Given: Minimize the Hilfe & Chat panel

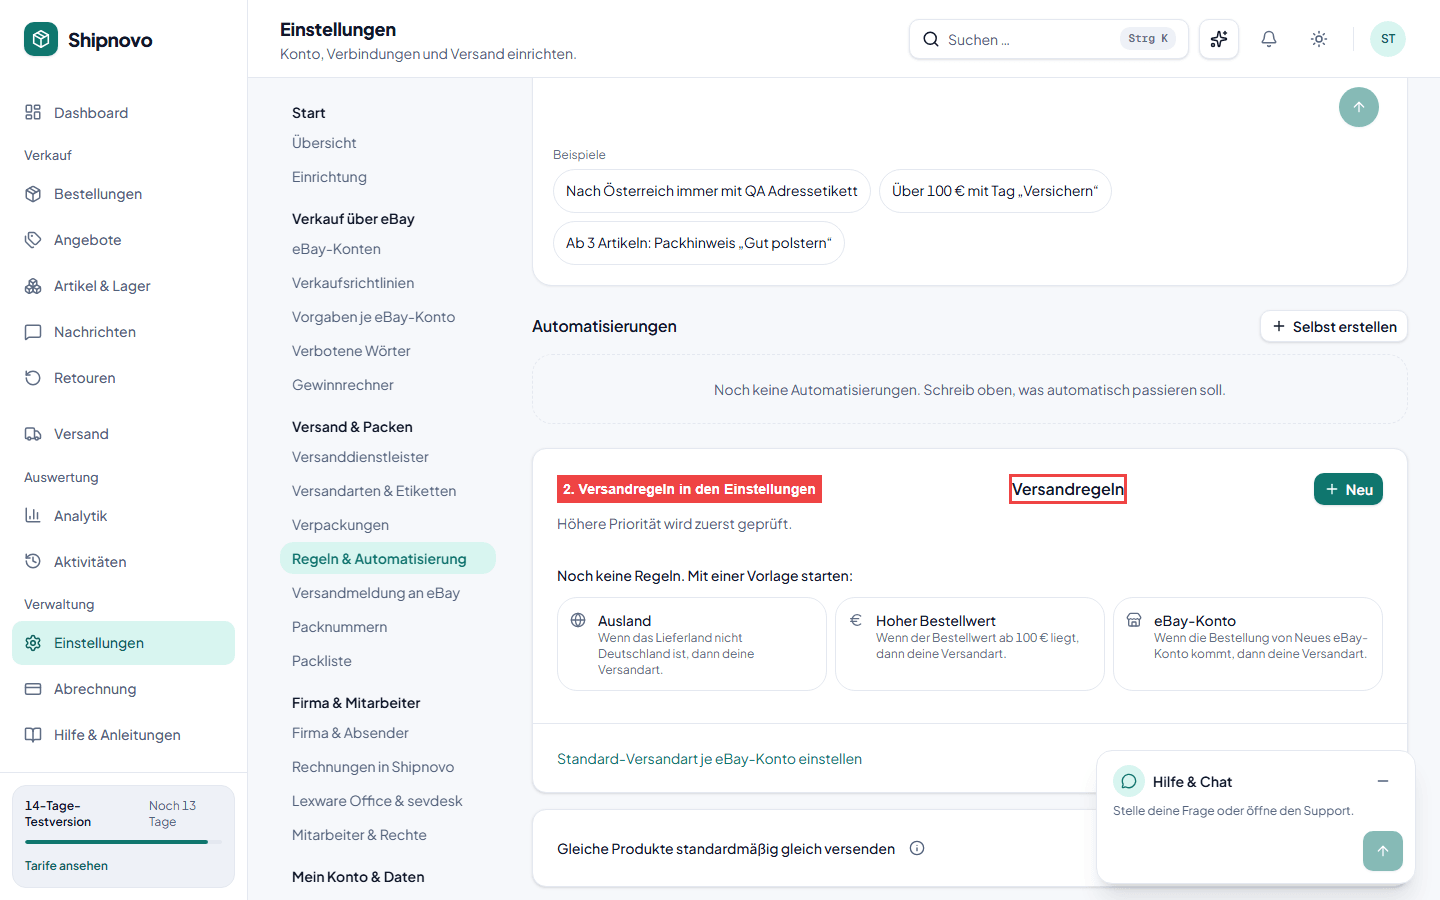Looking at the screenshot, I should tap(1383, 781).
